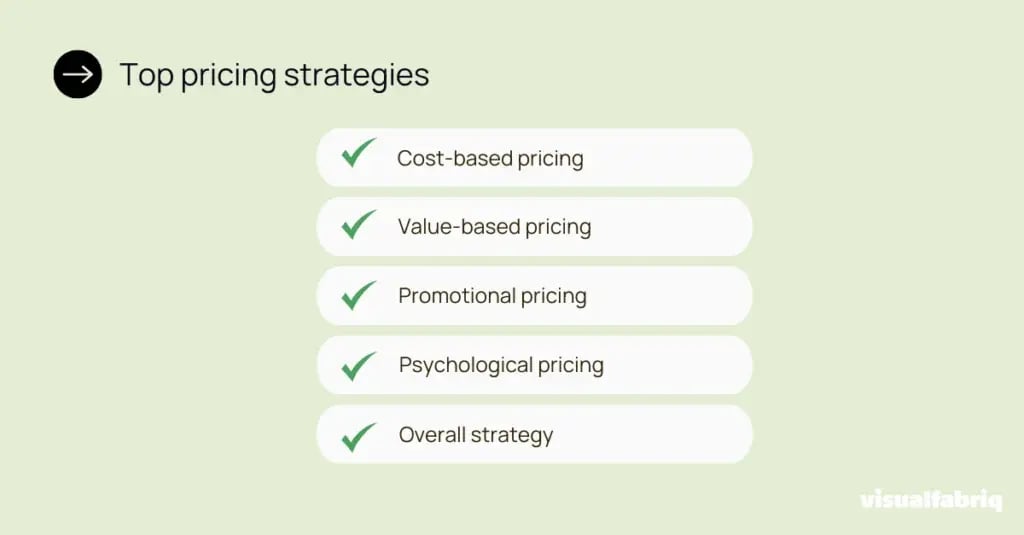Click the visualfabriq logo
Screen dimensions: 1024x535
[x=931, y=500]
